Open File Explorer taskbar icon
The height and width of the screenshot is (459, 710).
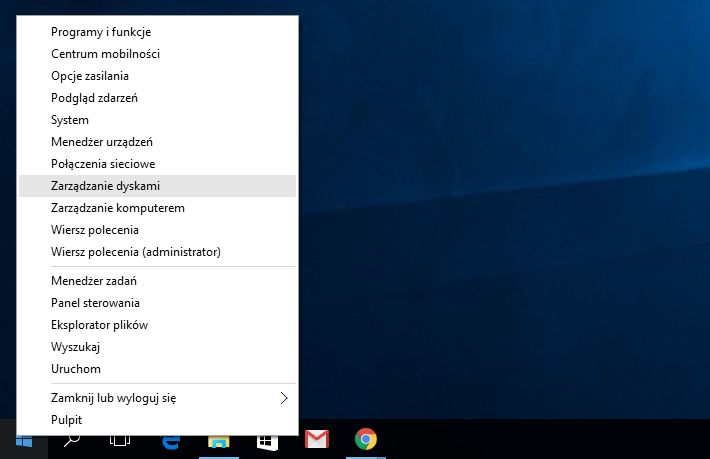click(219, 440)
